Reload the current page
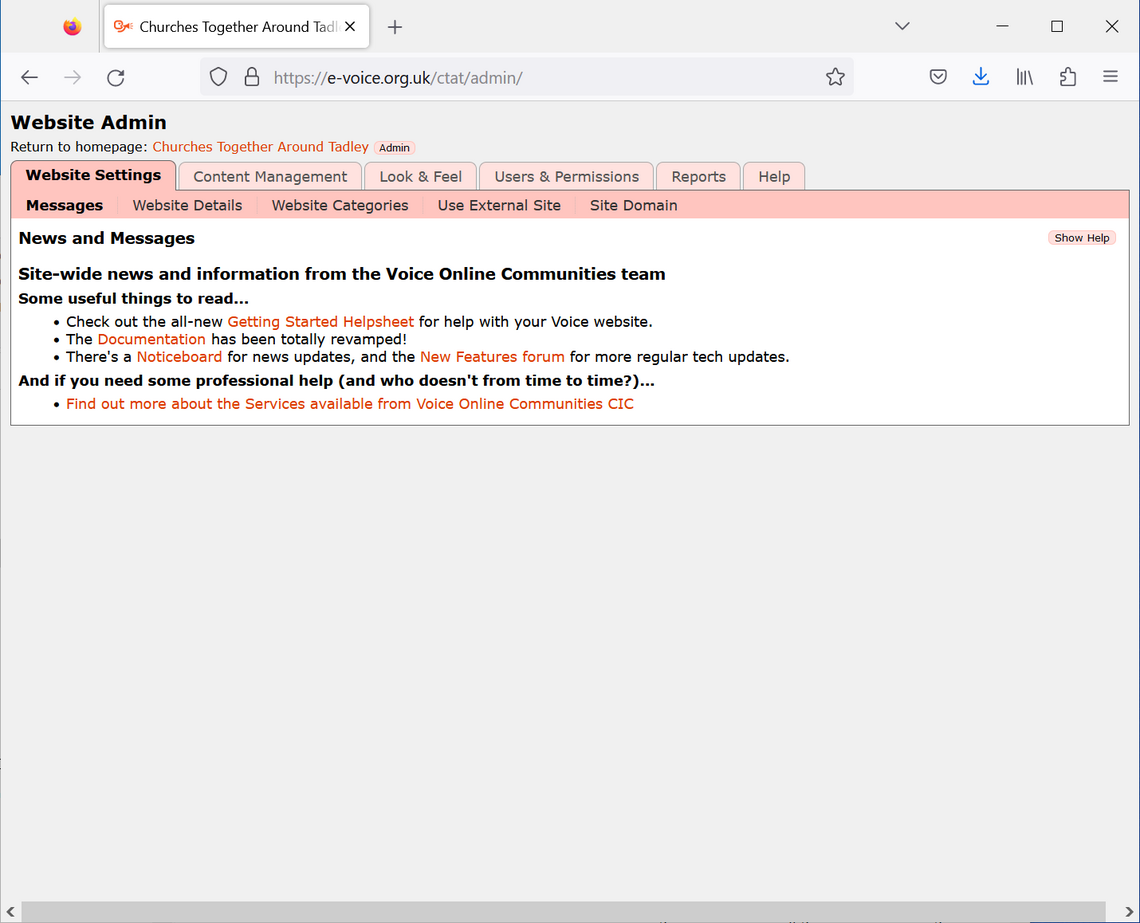The width and height of the screenshot is (1140, 923). click(x=116, y=77)
